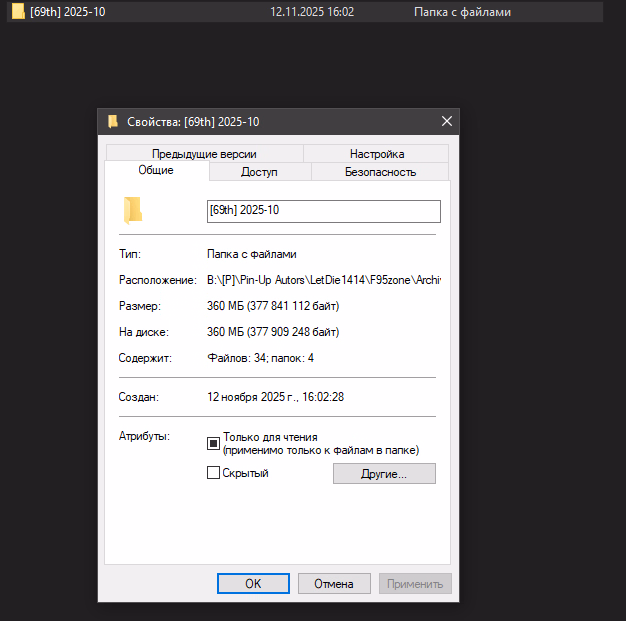Screen dimensions: 626x621
Task: Switch to the "Предыдущие версии" tab
Action: click(x=204, y=154)
